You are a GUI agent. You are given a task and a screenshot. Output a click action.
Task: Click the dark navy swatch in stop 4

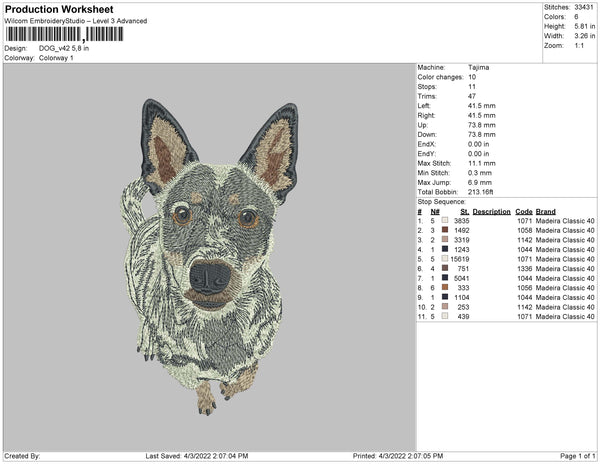445,249
